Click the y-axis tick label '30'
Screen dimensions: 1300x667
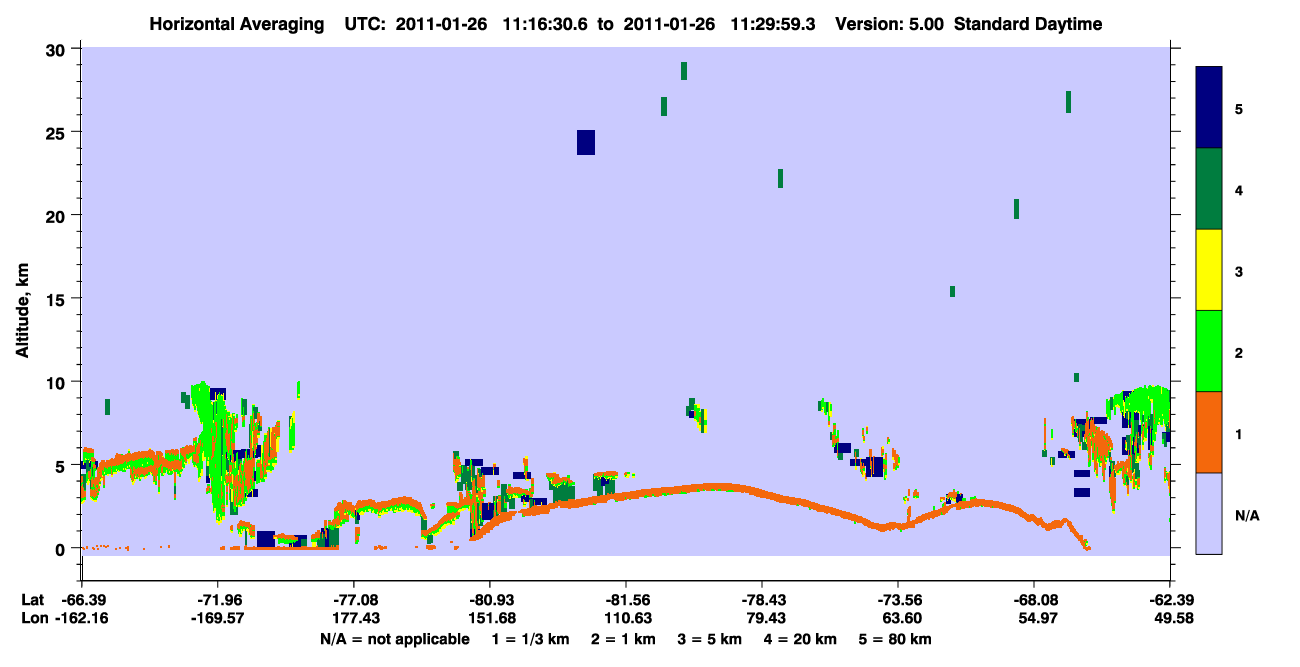(x=58, y=49)
